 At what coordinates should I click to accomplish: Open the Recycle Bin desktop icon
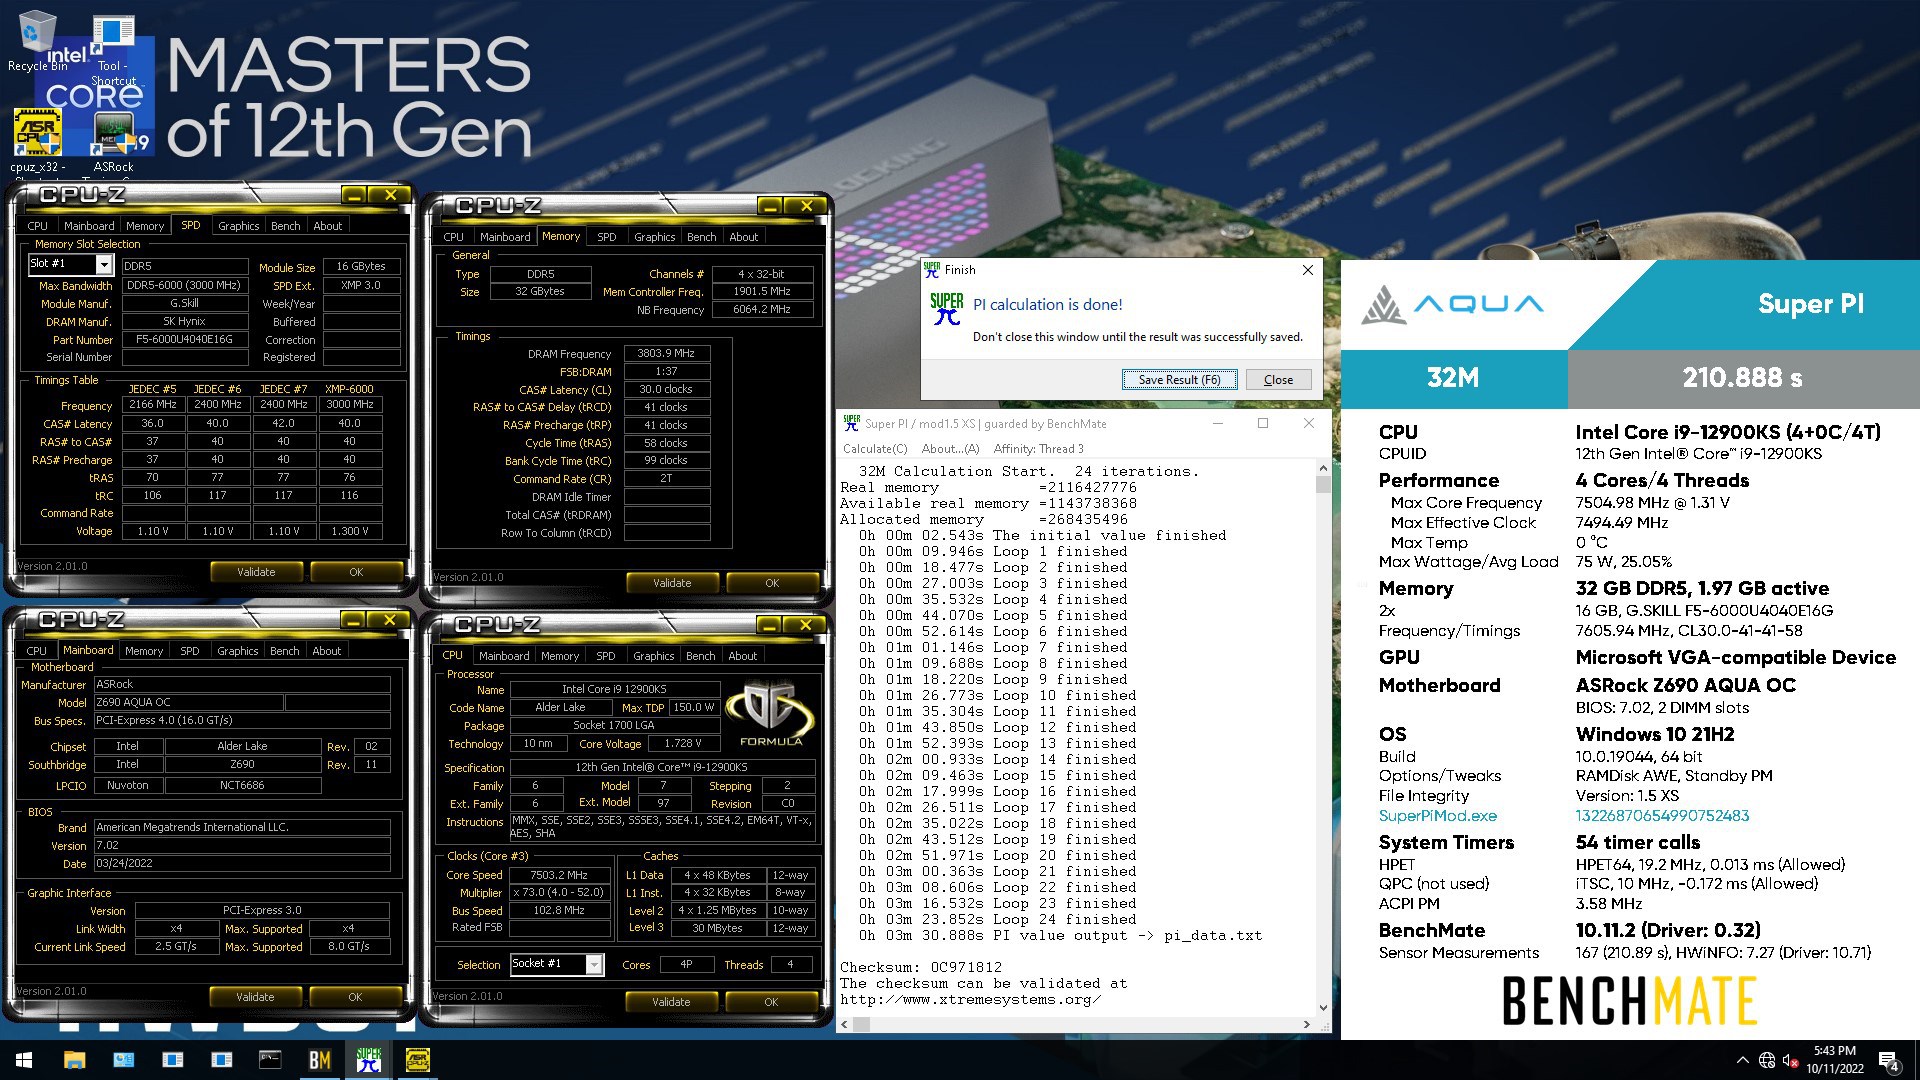tap(38, 42)
